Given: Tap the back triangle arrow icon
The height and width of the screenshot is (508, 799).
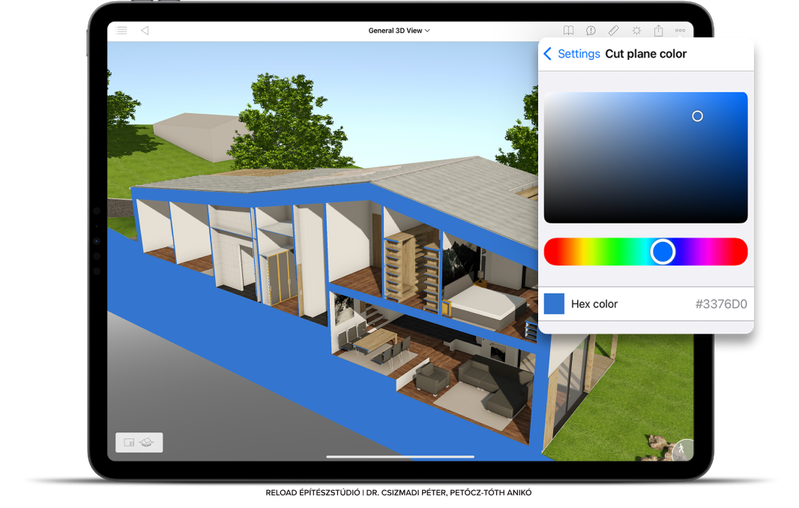Looking at the screenshot, I should click(145, 31).
